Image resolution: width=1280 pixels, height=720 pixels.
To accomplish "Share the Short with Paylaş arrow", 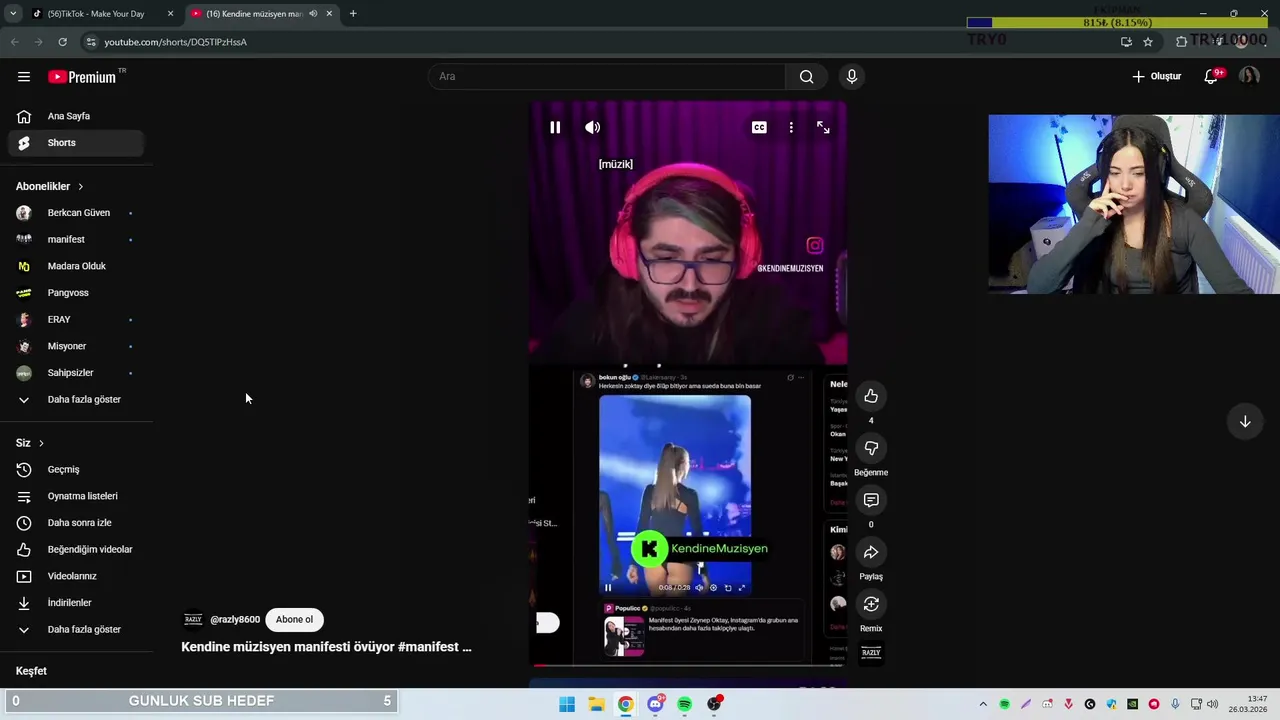I will pos(871,552).
